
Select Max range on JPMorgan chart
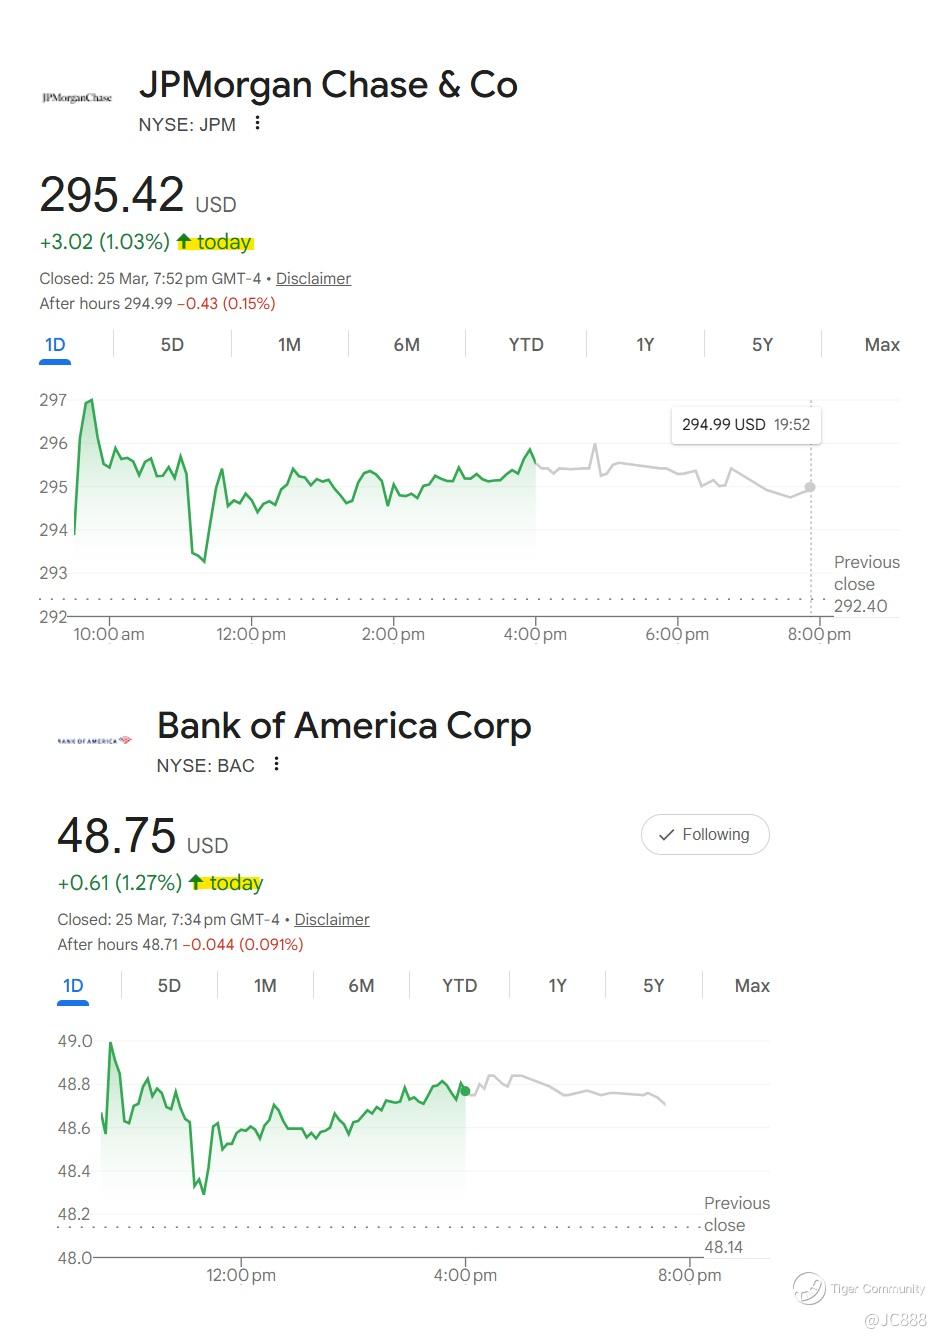[882, 345]
